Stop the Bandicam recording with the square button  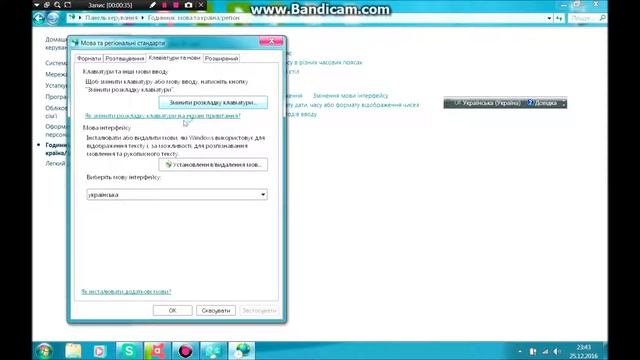176,5
